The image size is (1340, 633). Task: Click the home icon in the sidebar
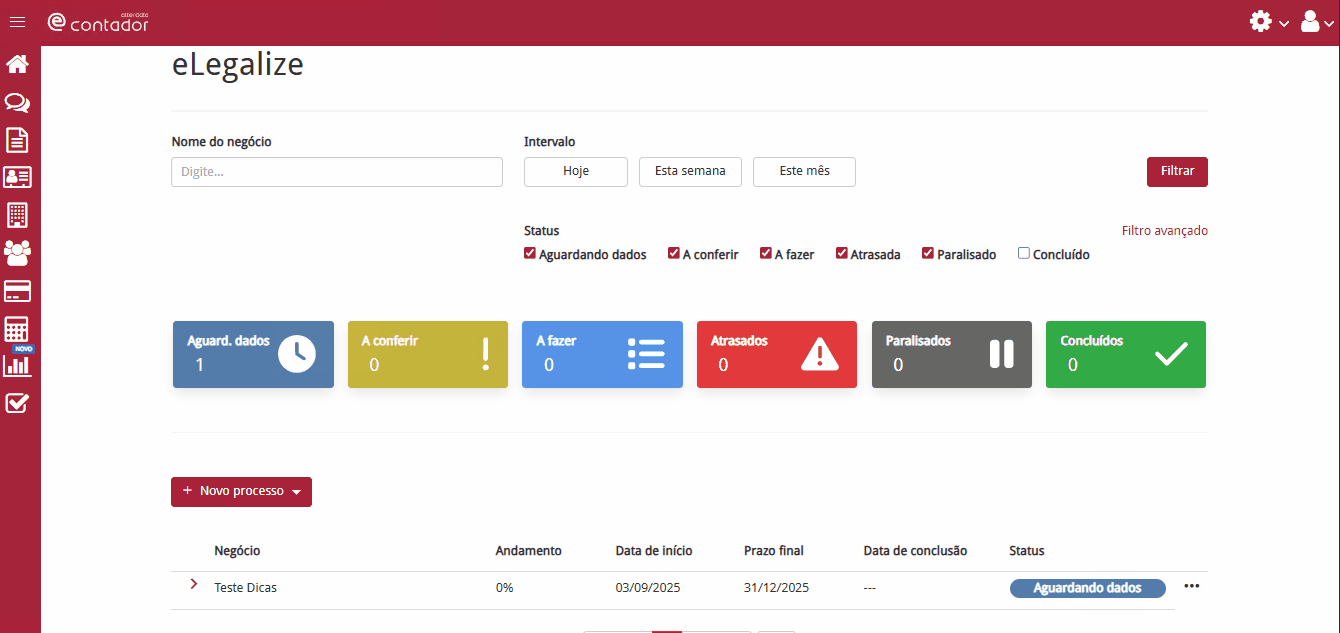pyautogui.click(x=17, y=65)
